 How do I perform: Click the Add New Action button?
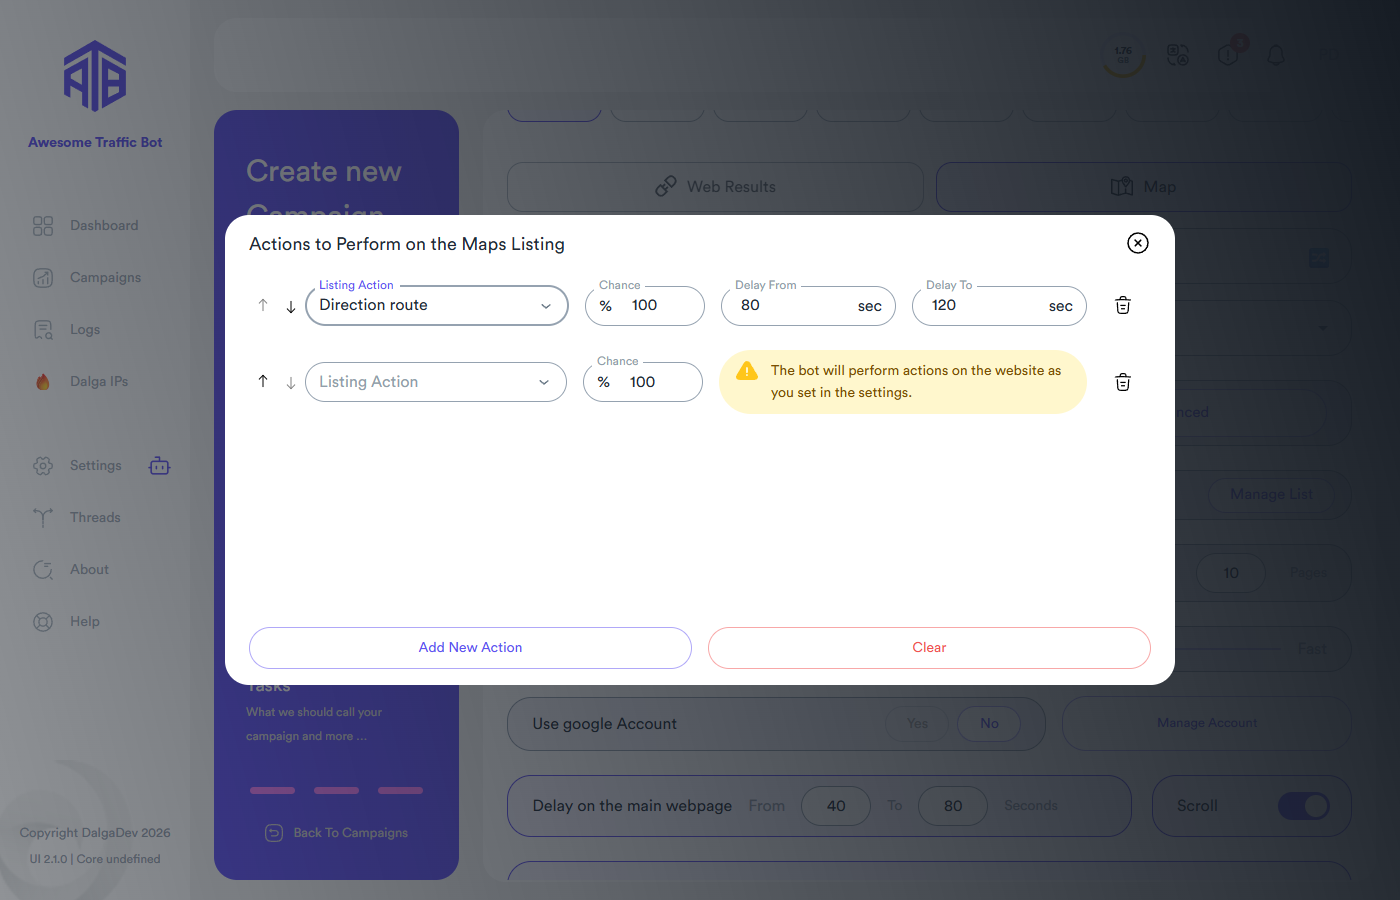coord(470,648)
